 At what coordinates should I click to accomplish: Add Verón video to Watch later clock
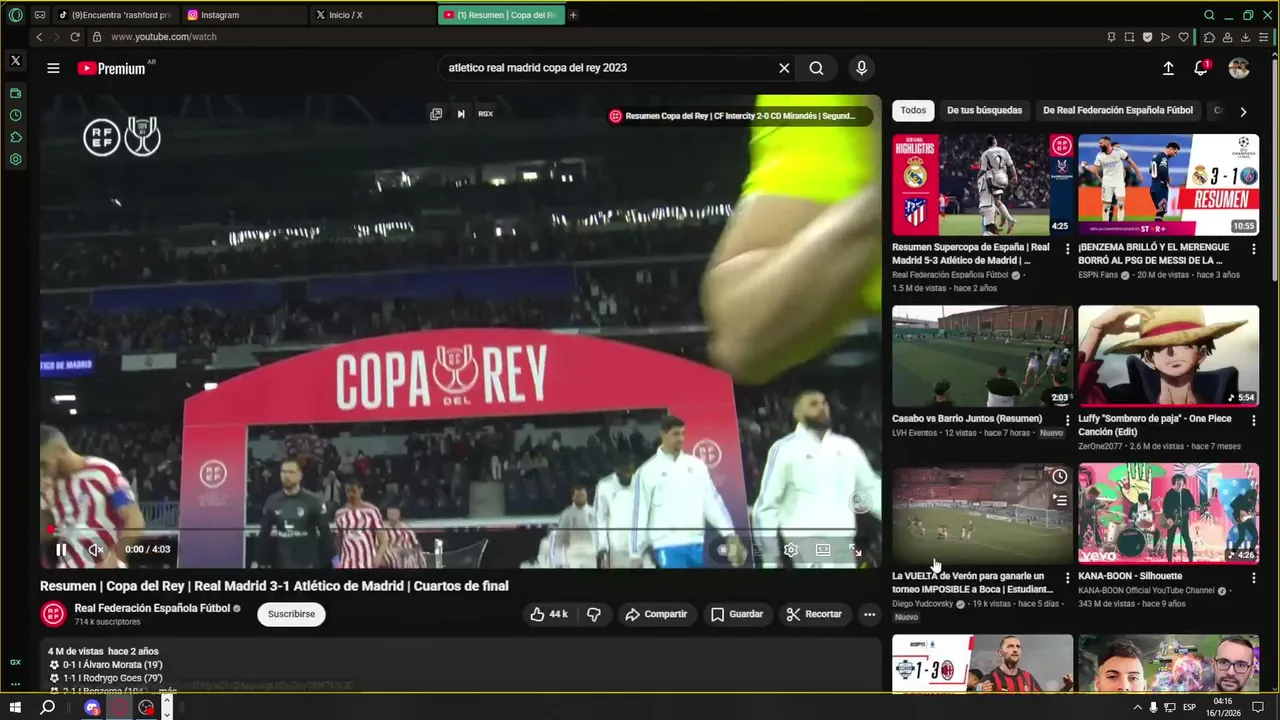click(x=1059, y=477)
